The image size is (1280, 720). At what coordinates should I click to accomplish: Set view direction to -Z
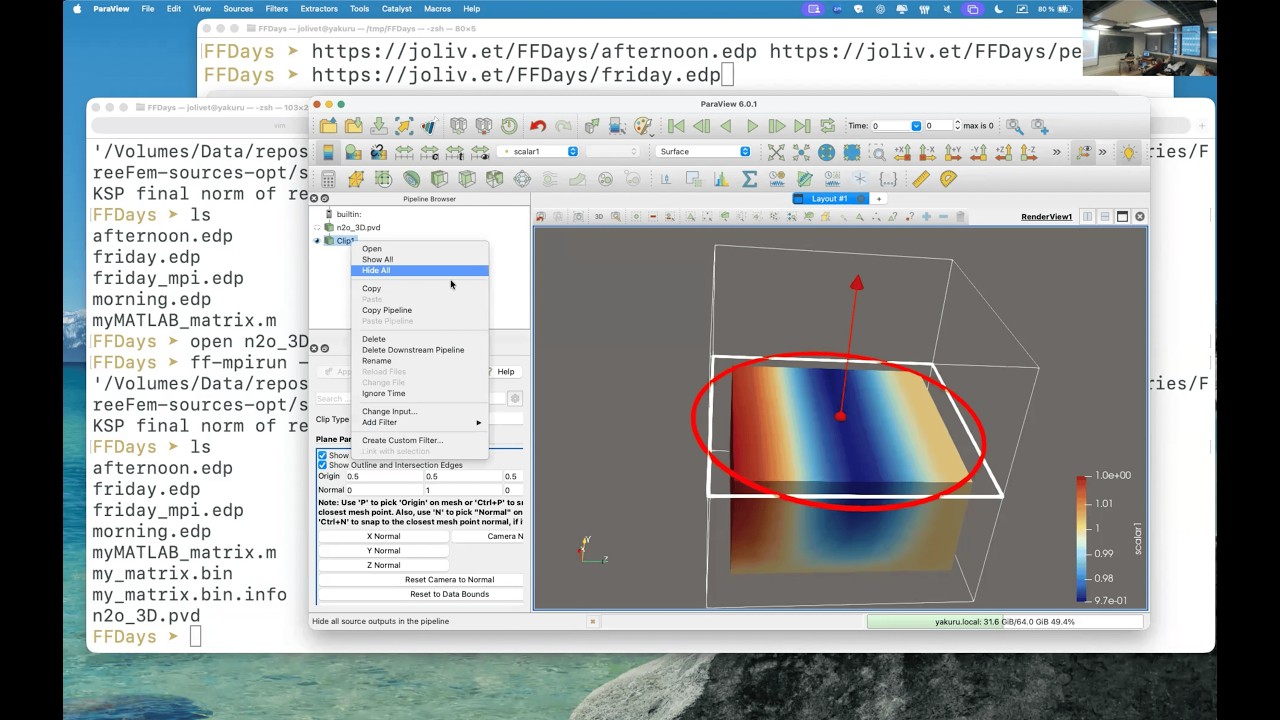pyautogui.click(x=1029, y=152)
